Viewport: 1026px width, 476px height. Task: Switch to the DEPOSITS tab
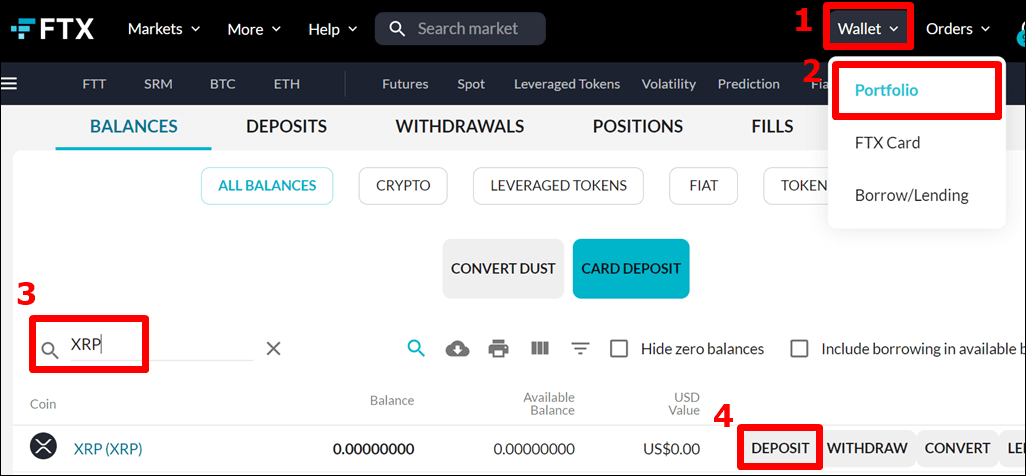pyautogui.click(x=287, y=126)
